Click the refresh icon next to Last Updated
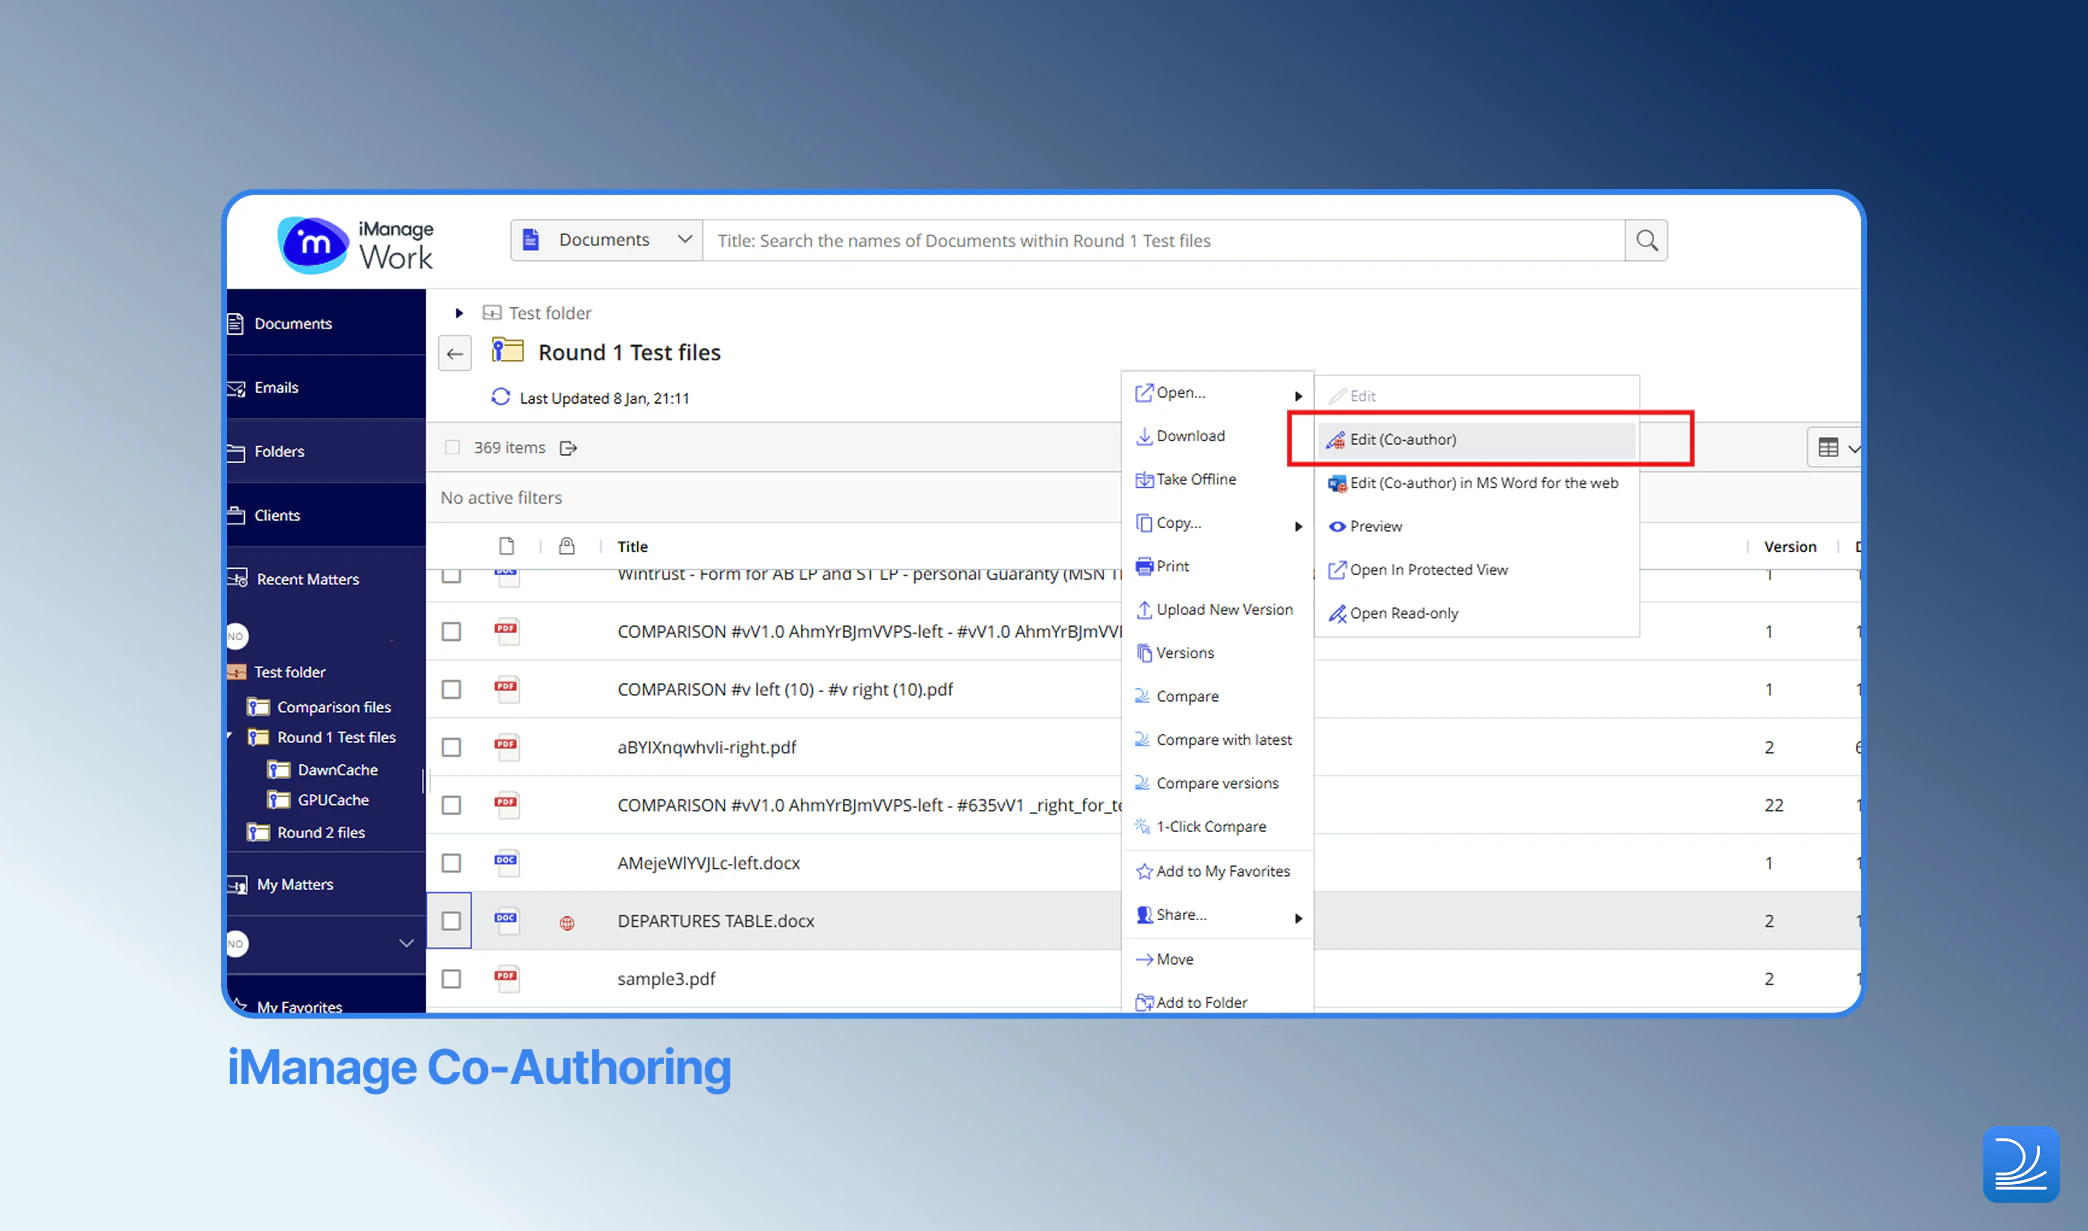This screenshot has width=2088, height=1231. click(500, 397)
